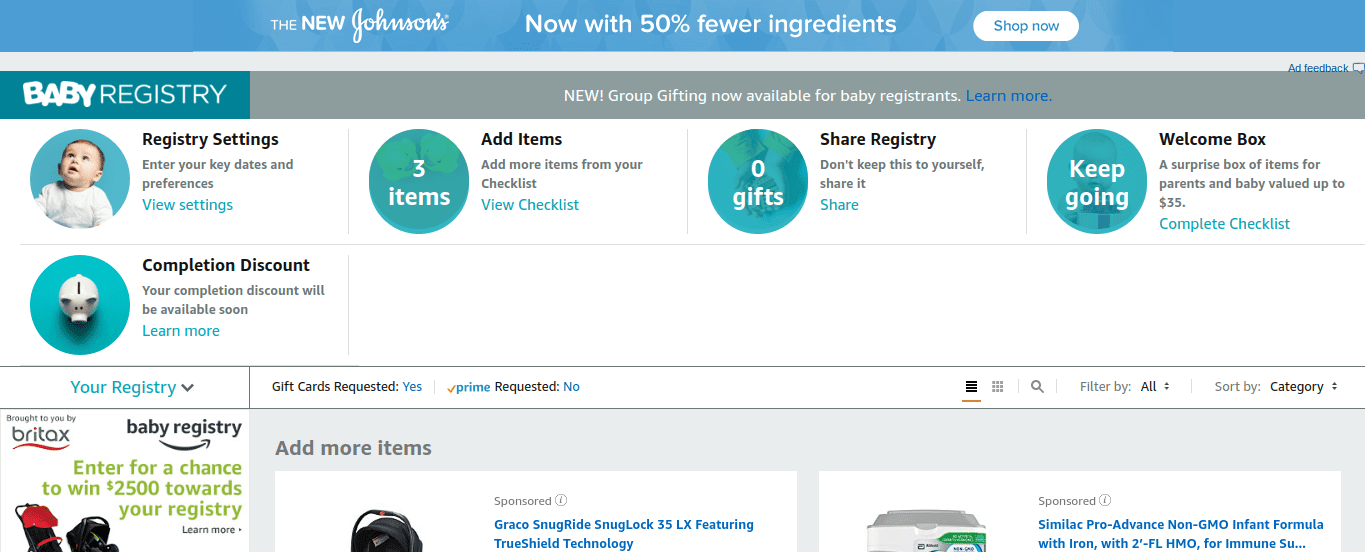This screenshot has width=1365, height=552.
Task: Open the Filter by All dropdown
Action: (x=1155, y=386)
